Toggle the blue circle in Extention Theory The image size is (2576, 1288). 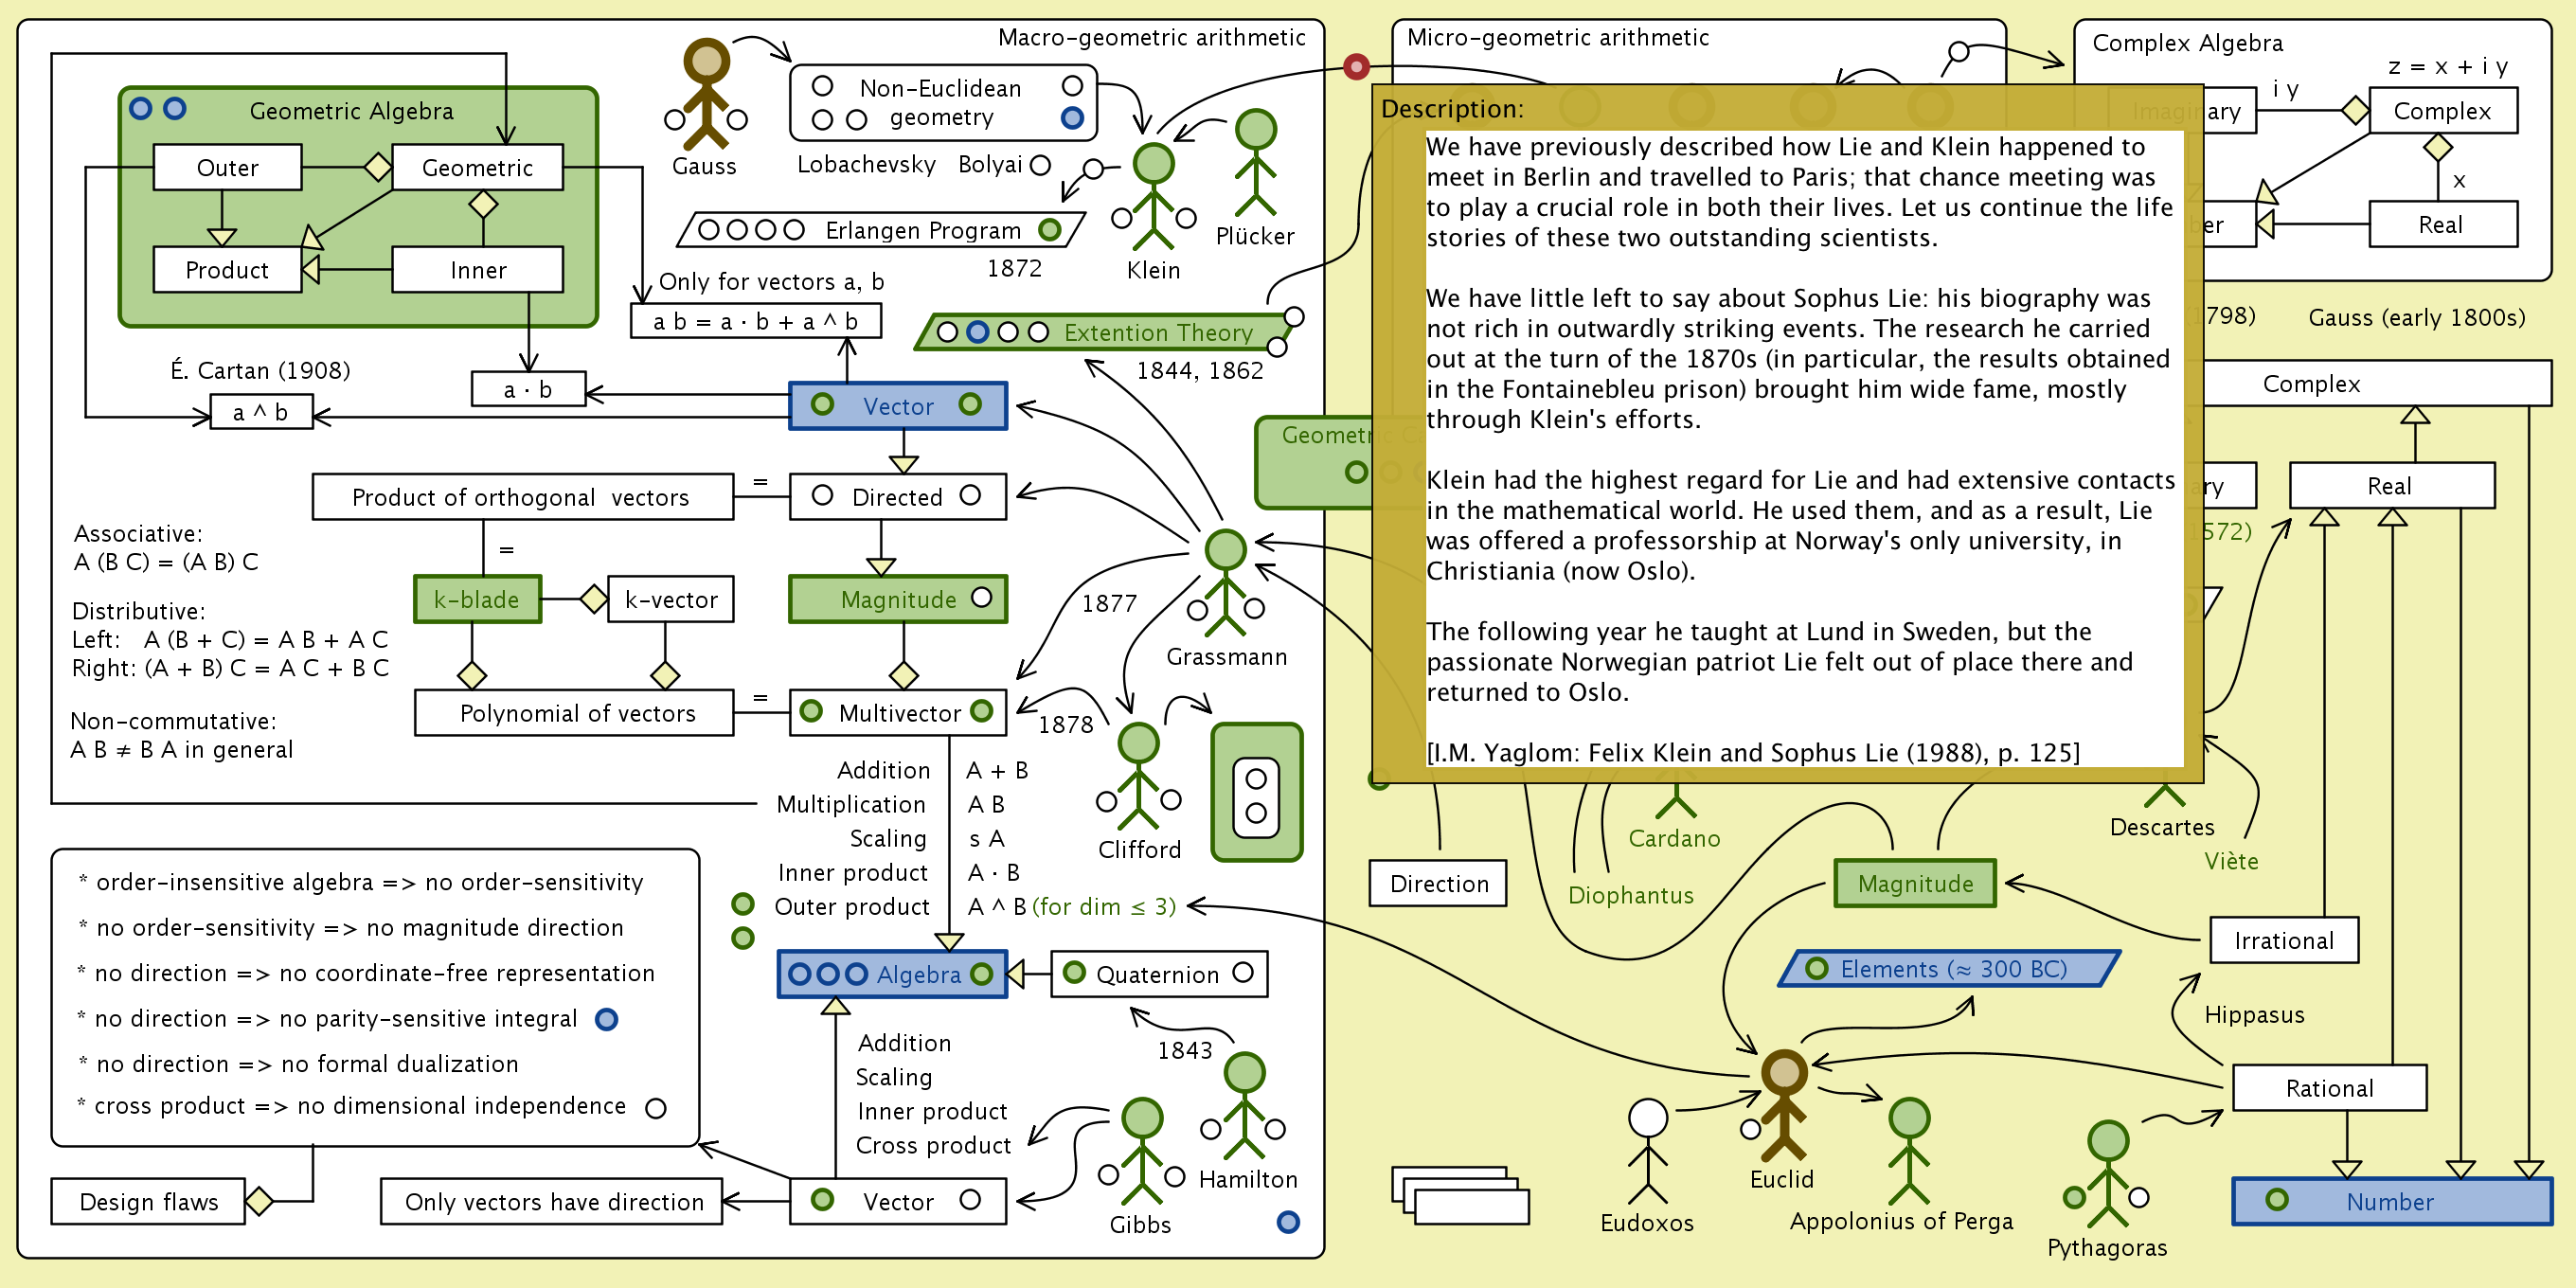(978, 332)
